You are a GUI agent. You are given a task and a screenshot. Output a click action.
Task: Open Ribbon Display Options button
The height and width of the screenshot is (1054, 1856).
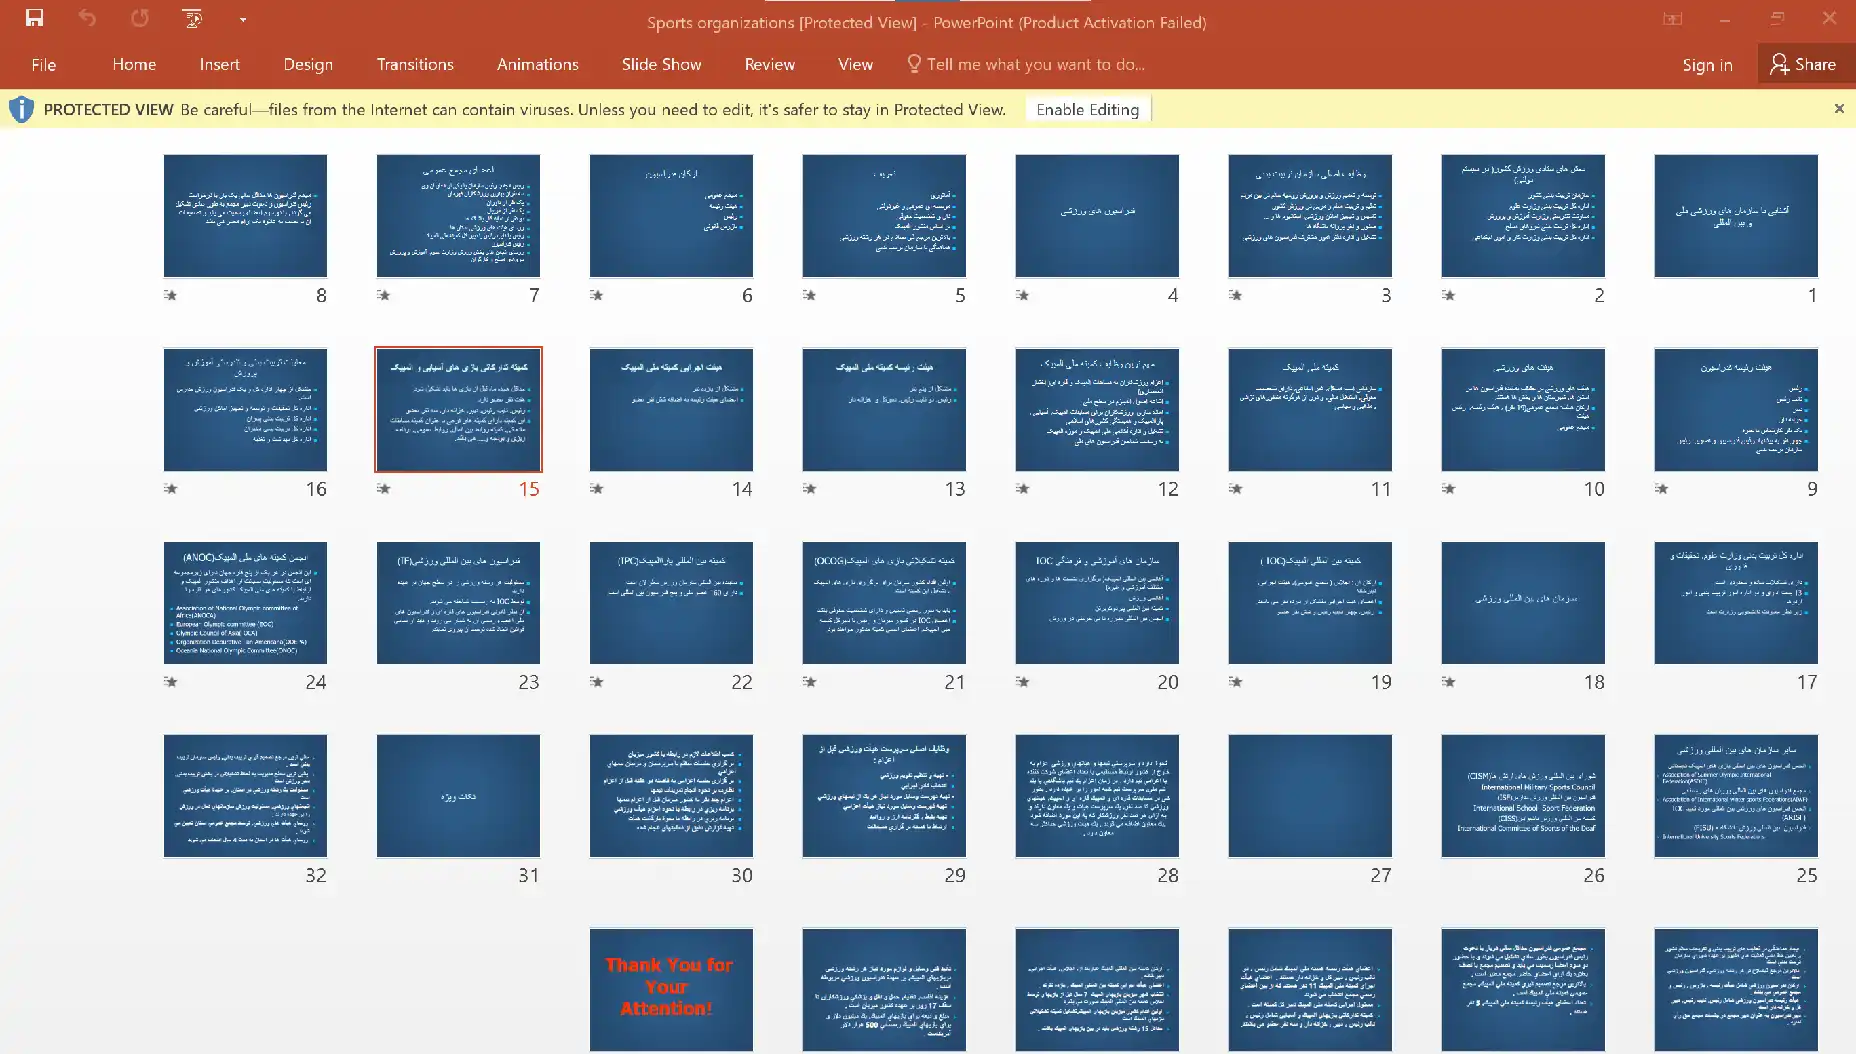coord(1672,18)
